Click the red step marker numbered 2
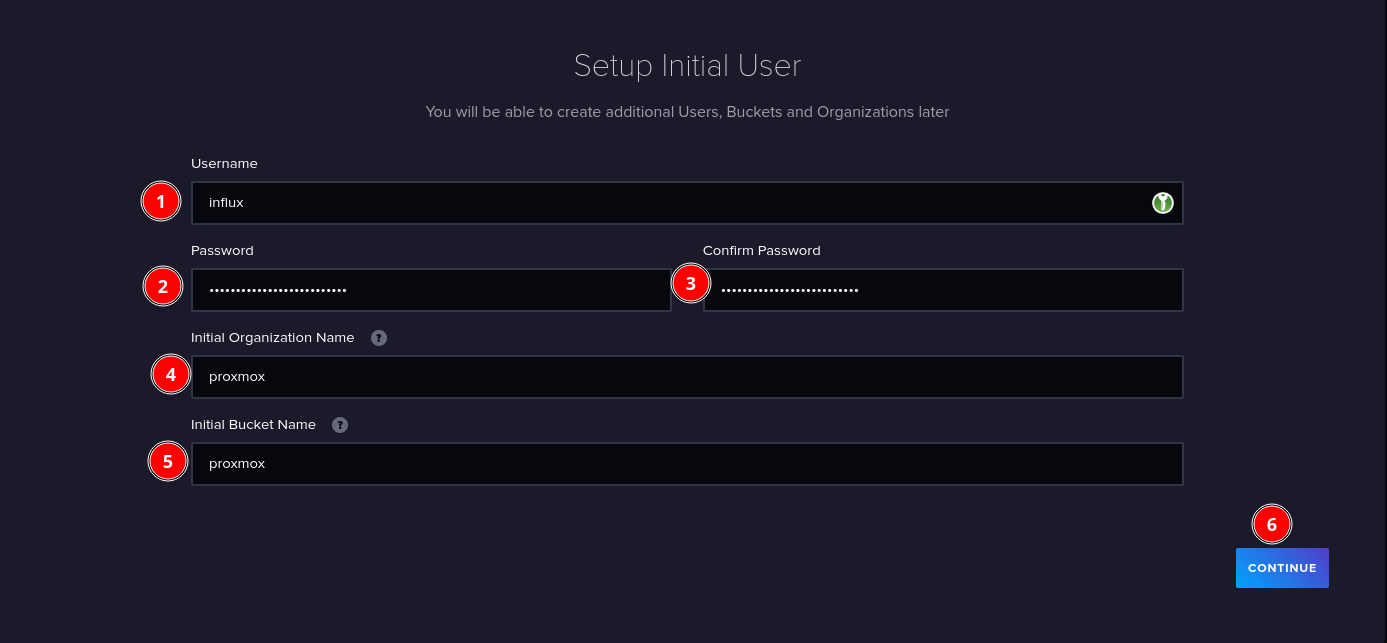The width and height of the screenshot is (1387, 643). point(162,288)
